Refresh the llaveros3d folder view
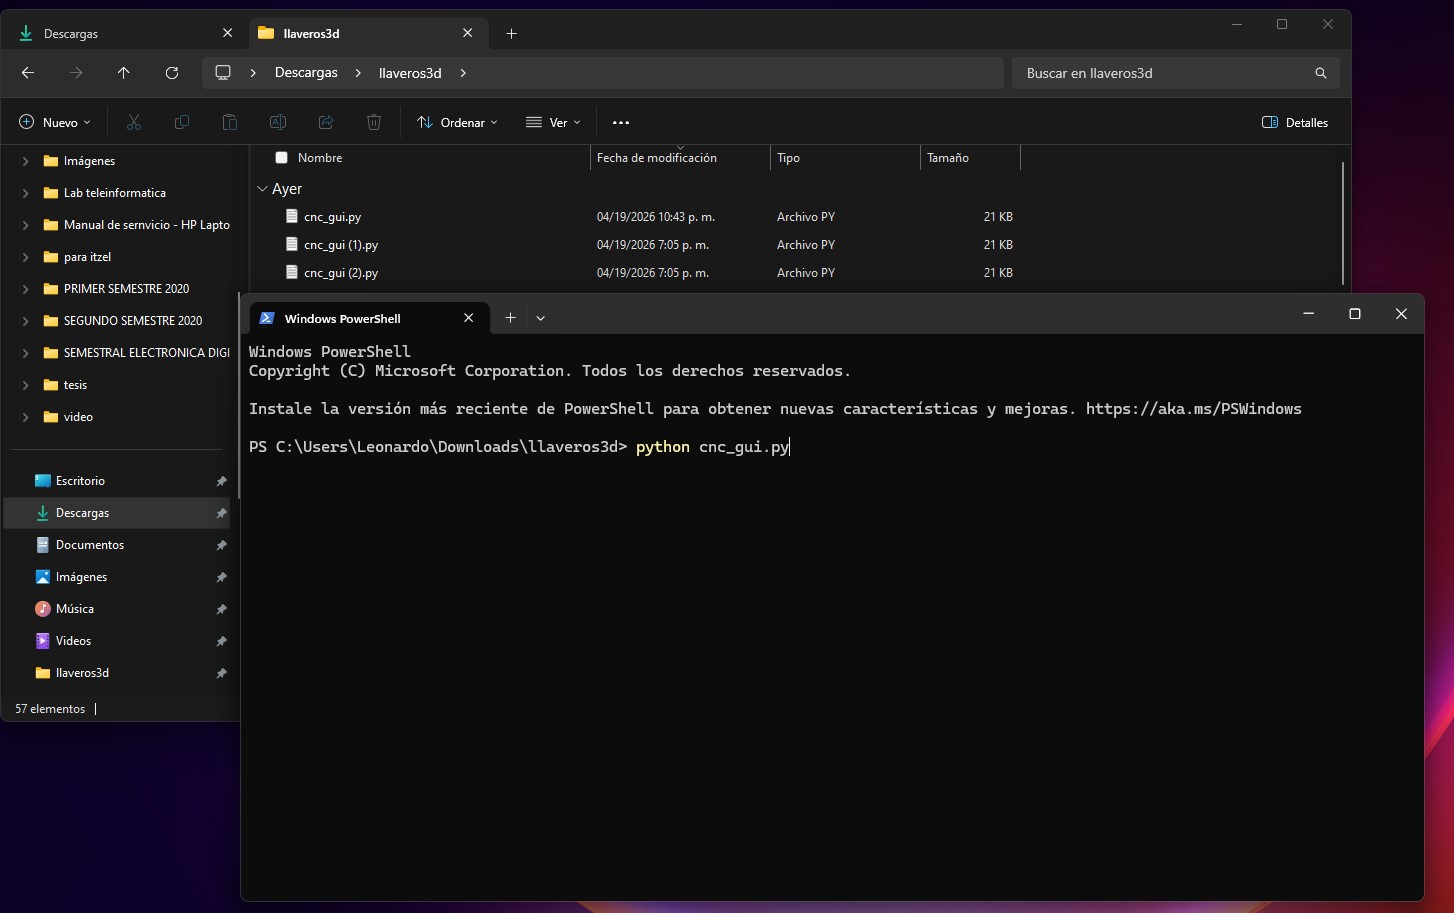Screen dimensions: 1454x913 tap(172, 73)
